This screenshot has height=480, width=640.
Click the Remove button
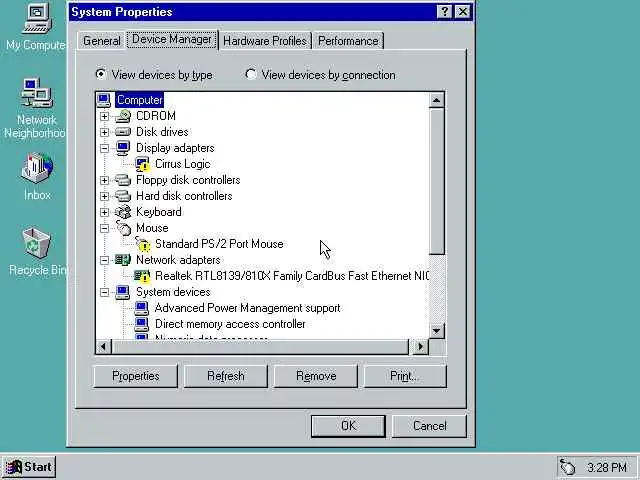coord(316,376)
